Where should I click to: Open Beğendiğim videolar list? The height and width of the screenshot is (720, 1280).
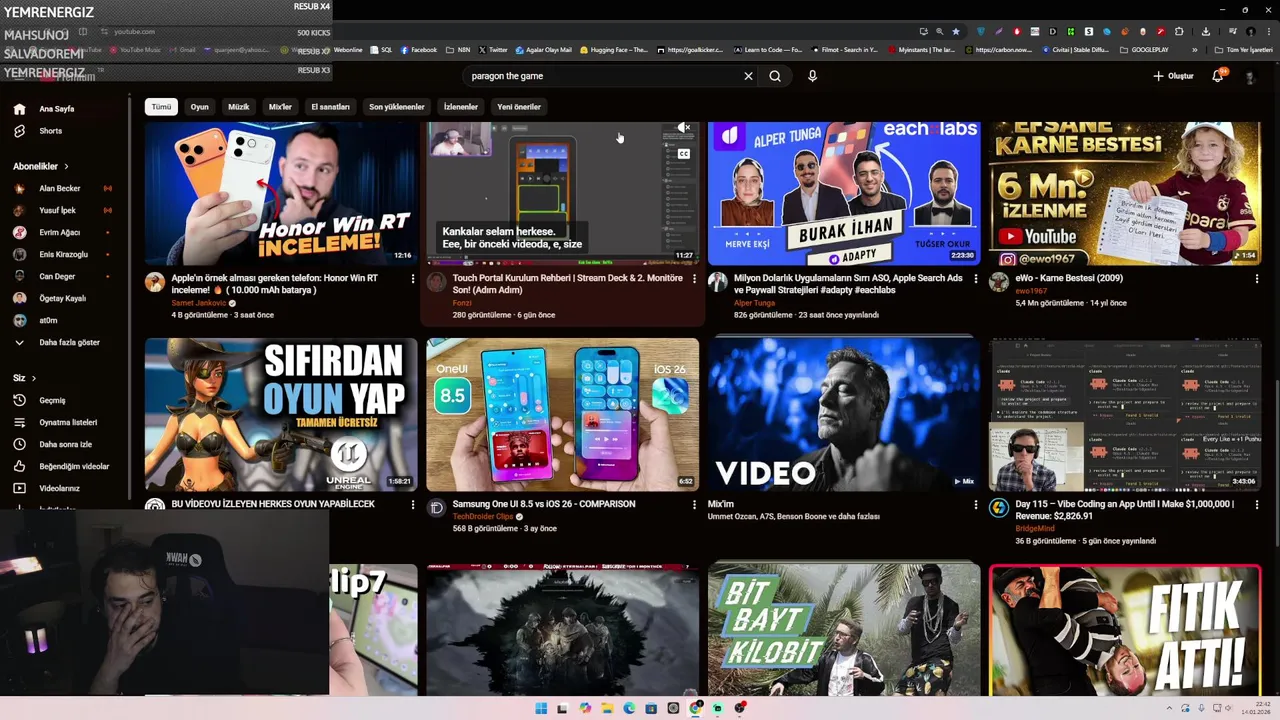click(66, 466)
